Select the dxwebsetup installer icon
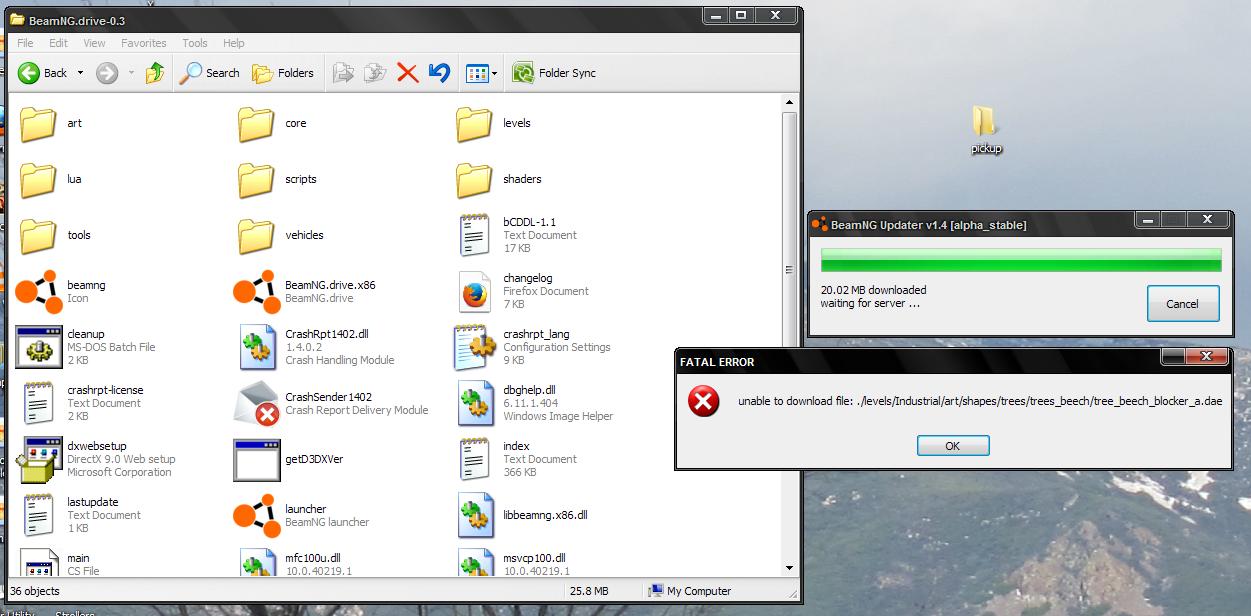Screen dimensions: 1251x616 click(38, 459)
